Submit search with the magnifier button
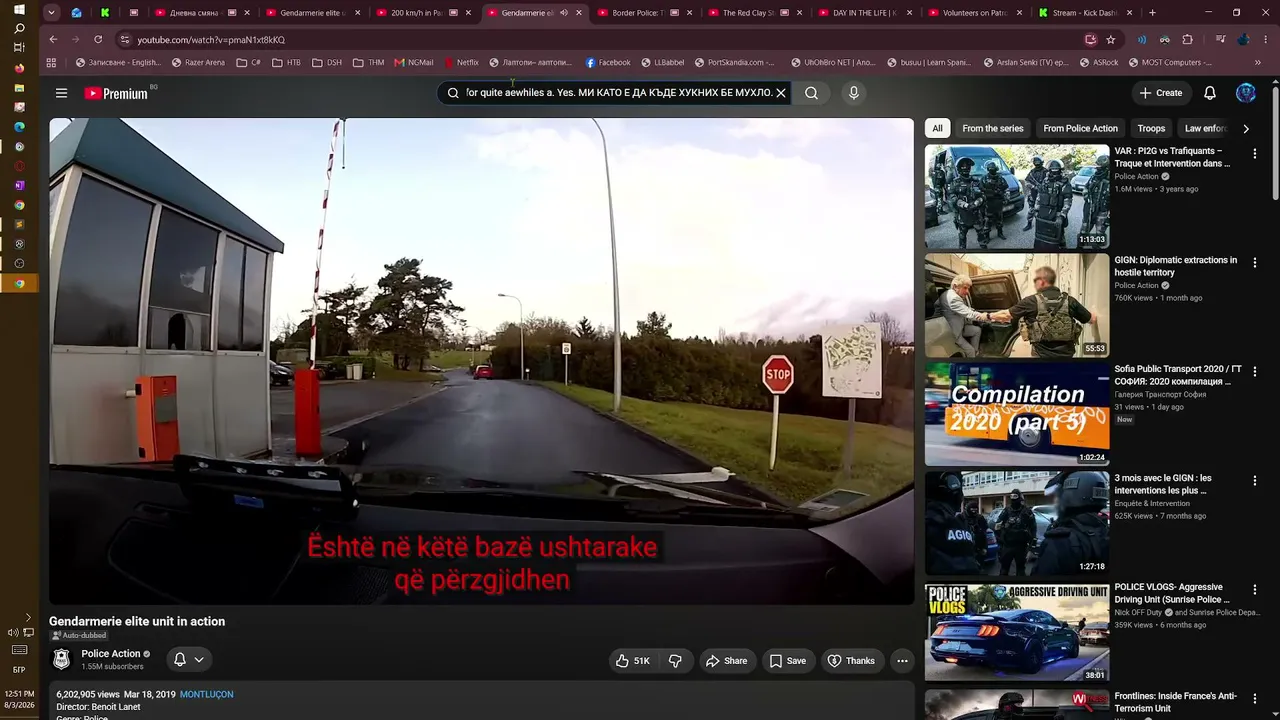1280x720 pixels. pyautogui.click(x=811, y=93)
